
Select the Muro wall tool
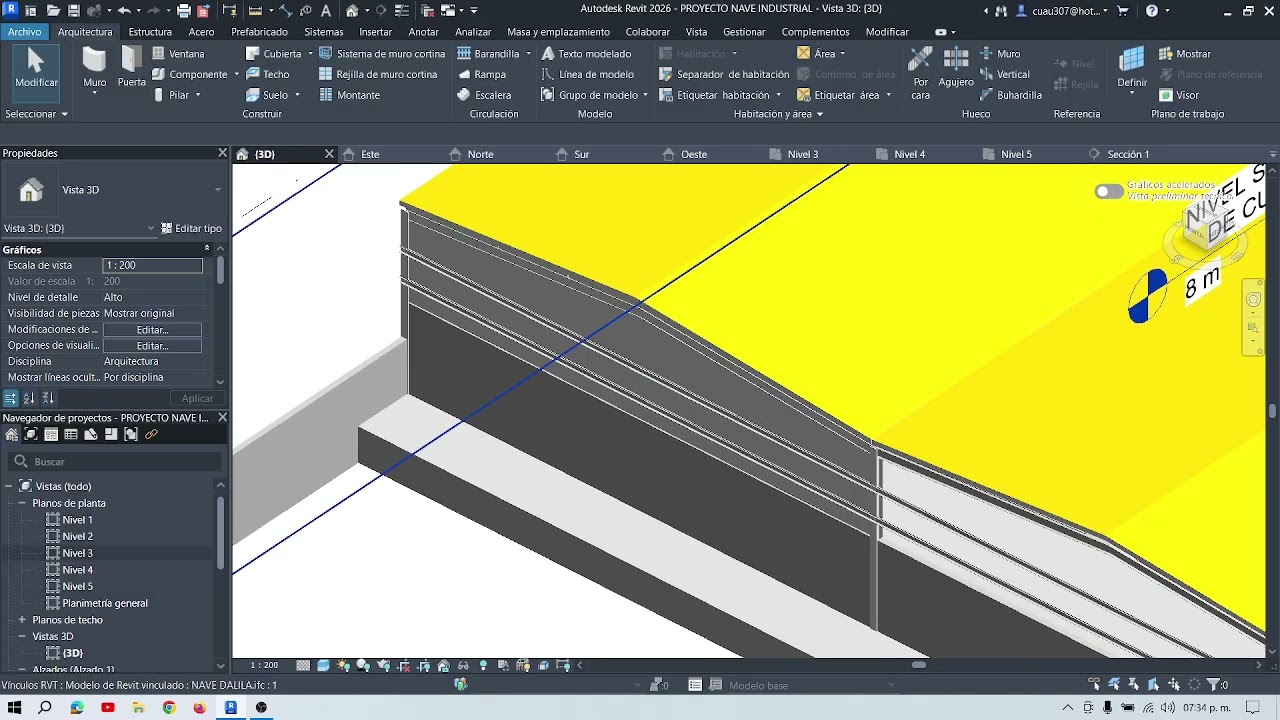(x=94, y=69)
